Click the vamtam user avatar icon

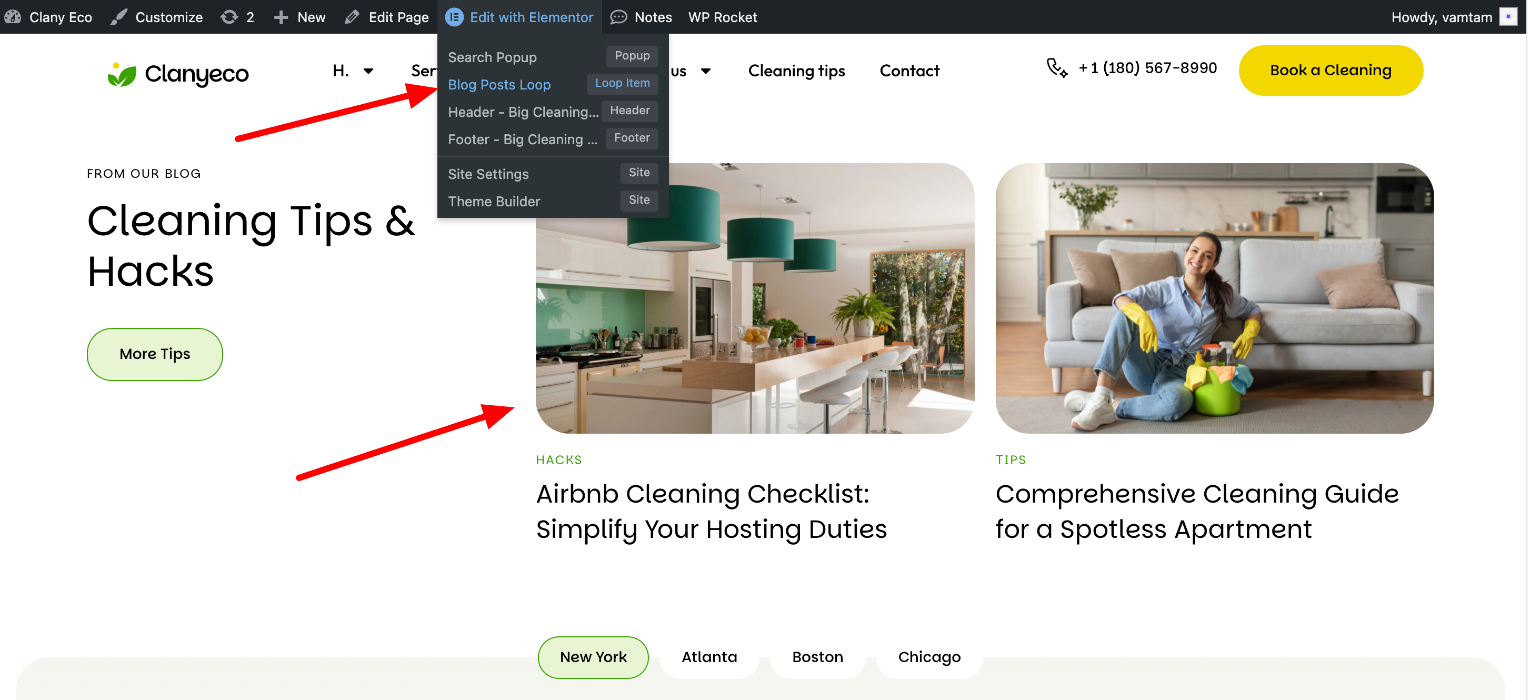pyautogui.click(x=1508, y=17)
